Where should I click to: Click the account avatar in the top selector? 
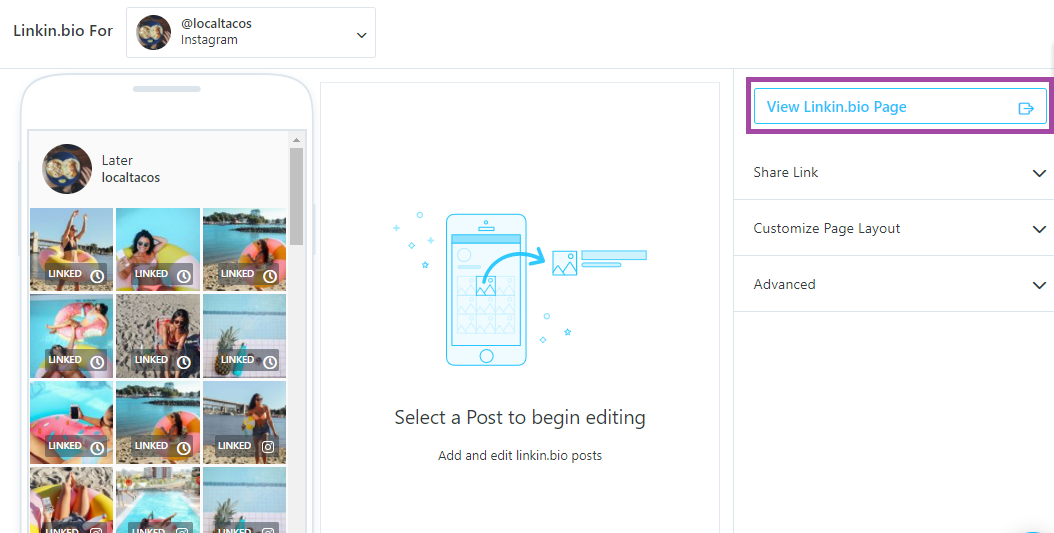click(x=154, y=32)
